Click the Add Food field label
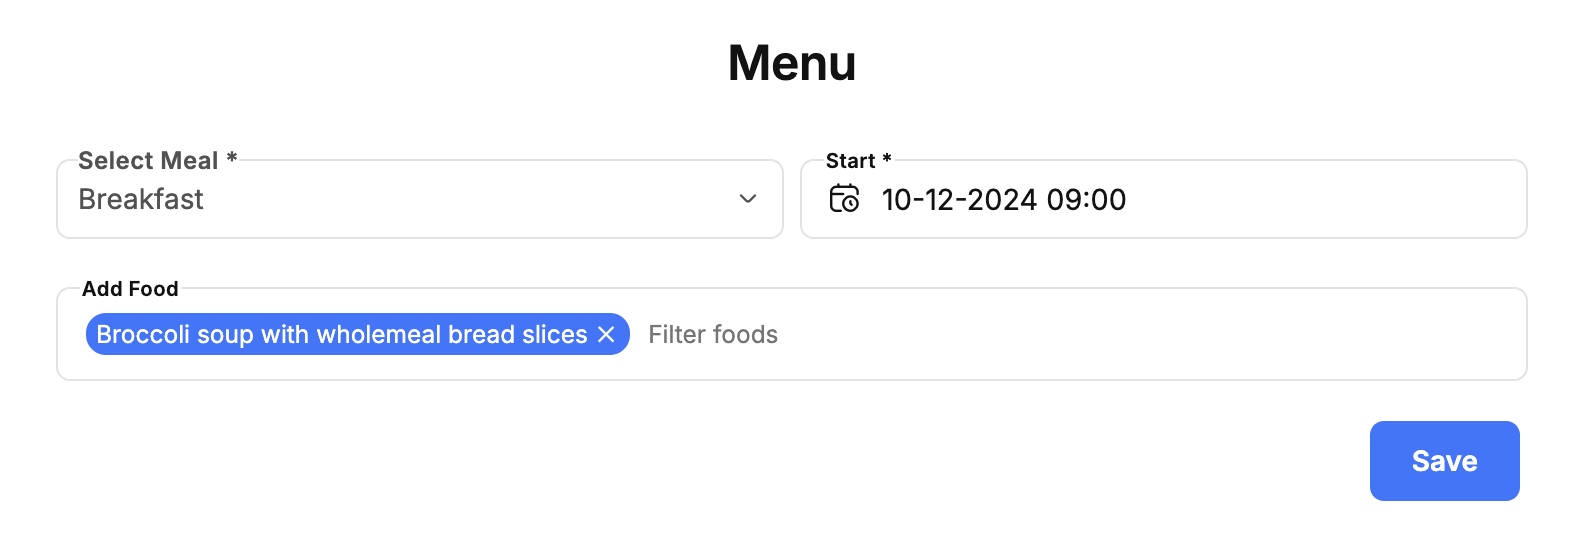Image resolution: width=1572 pixels, height=542 pixels. [130, 289]
